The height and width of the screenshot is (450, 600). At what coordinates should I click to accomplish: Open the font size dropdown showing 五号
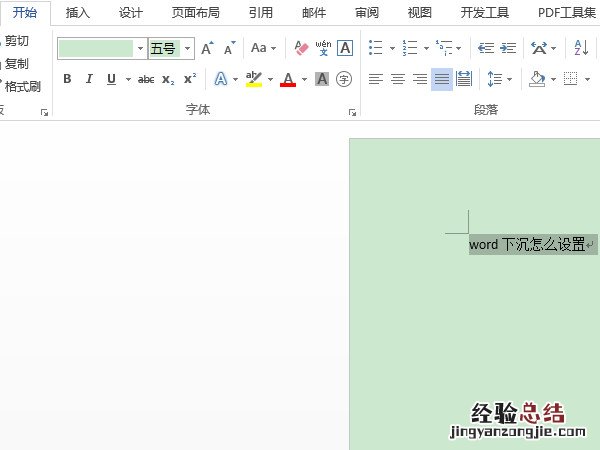click(188, 48)
